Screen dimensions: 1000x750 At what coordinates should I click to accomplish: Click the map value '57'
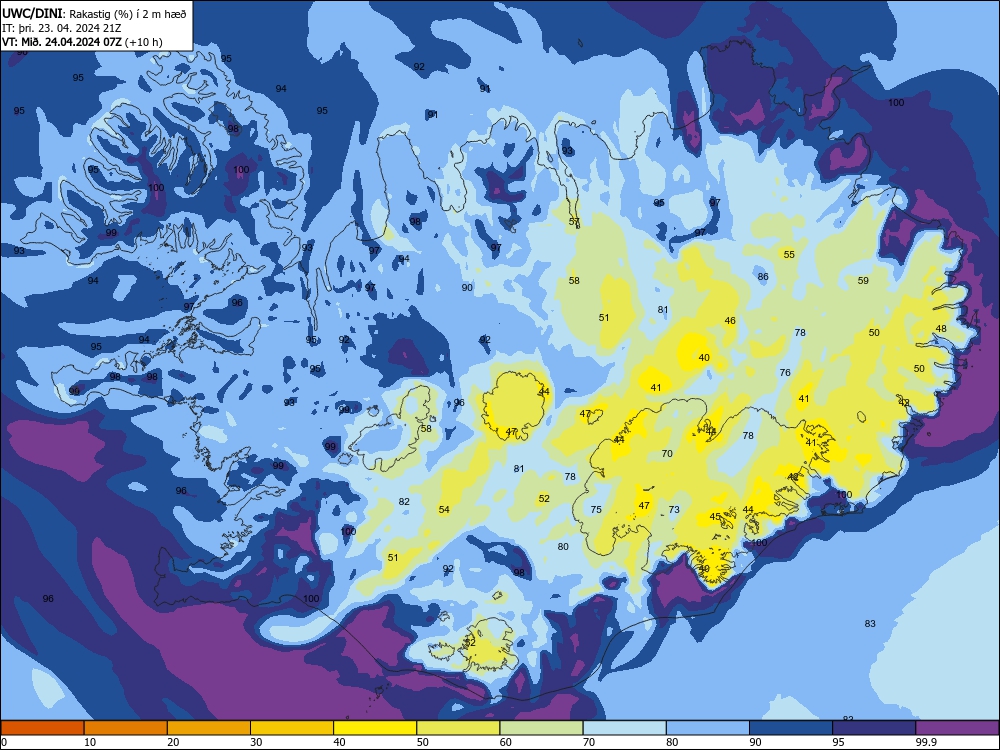tap(574, 222)
